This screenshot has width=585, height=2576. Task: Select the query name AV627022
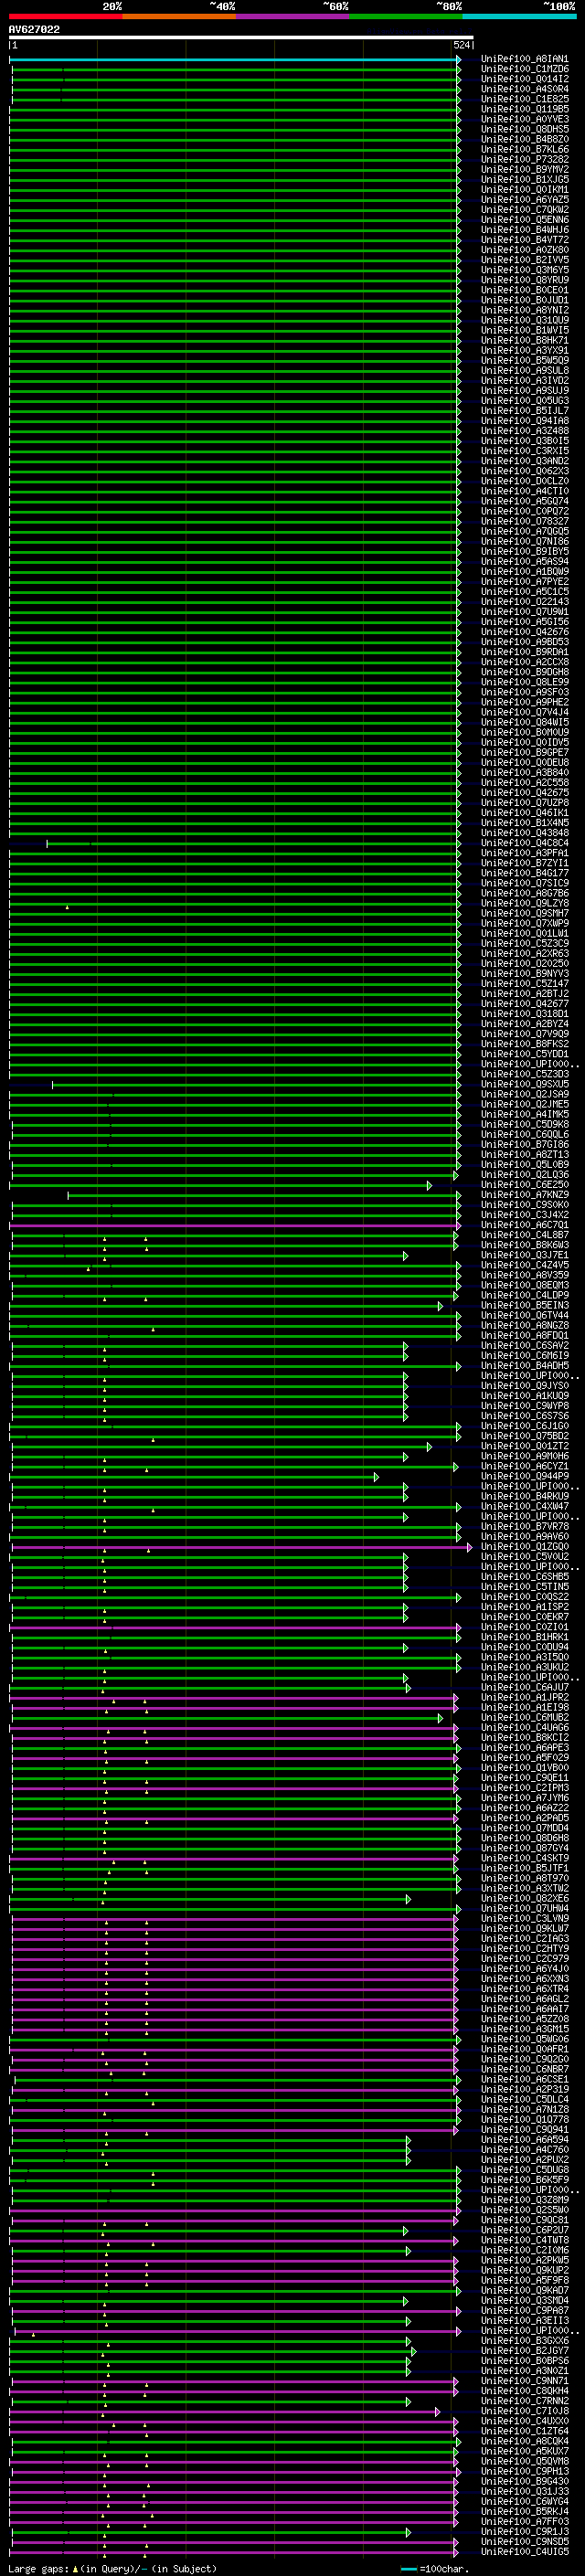point(34,30)
